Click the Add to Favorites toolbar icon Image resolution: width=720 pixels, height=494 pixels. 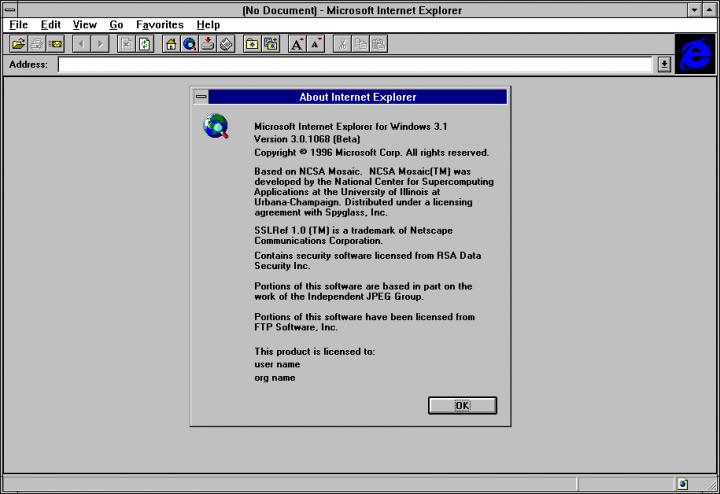270,44
